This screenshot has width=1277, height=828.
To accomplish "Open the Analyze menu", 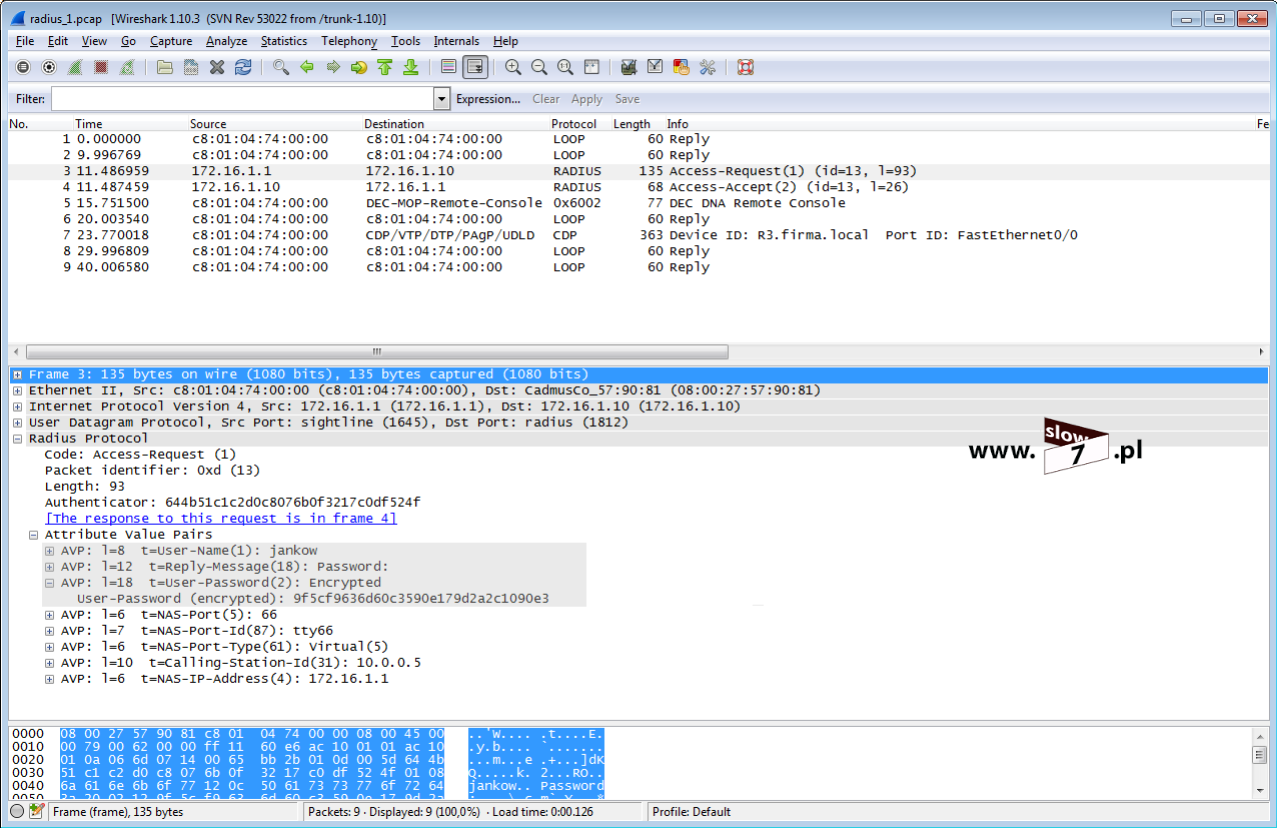I will pos(226,41).
